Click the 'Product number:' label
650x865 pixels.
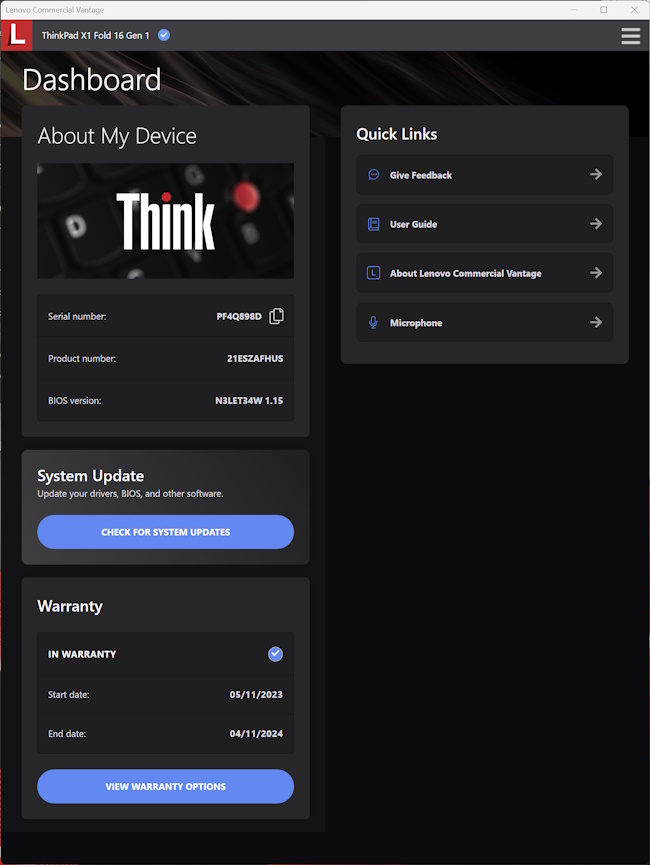(x=82, y=359)
